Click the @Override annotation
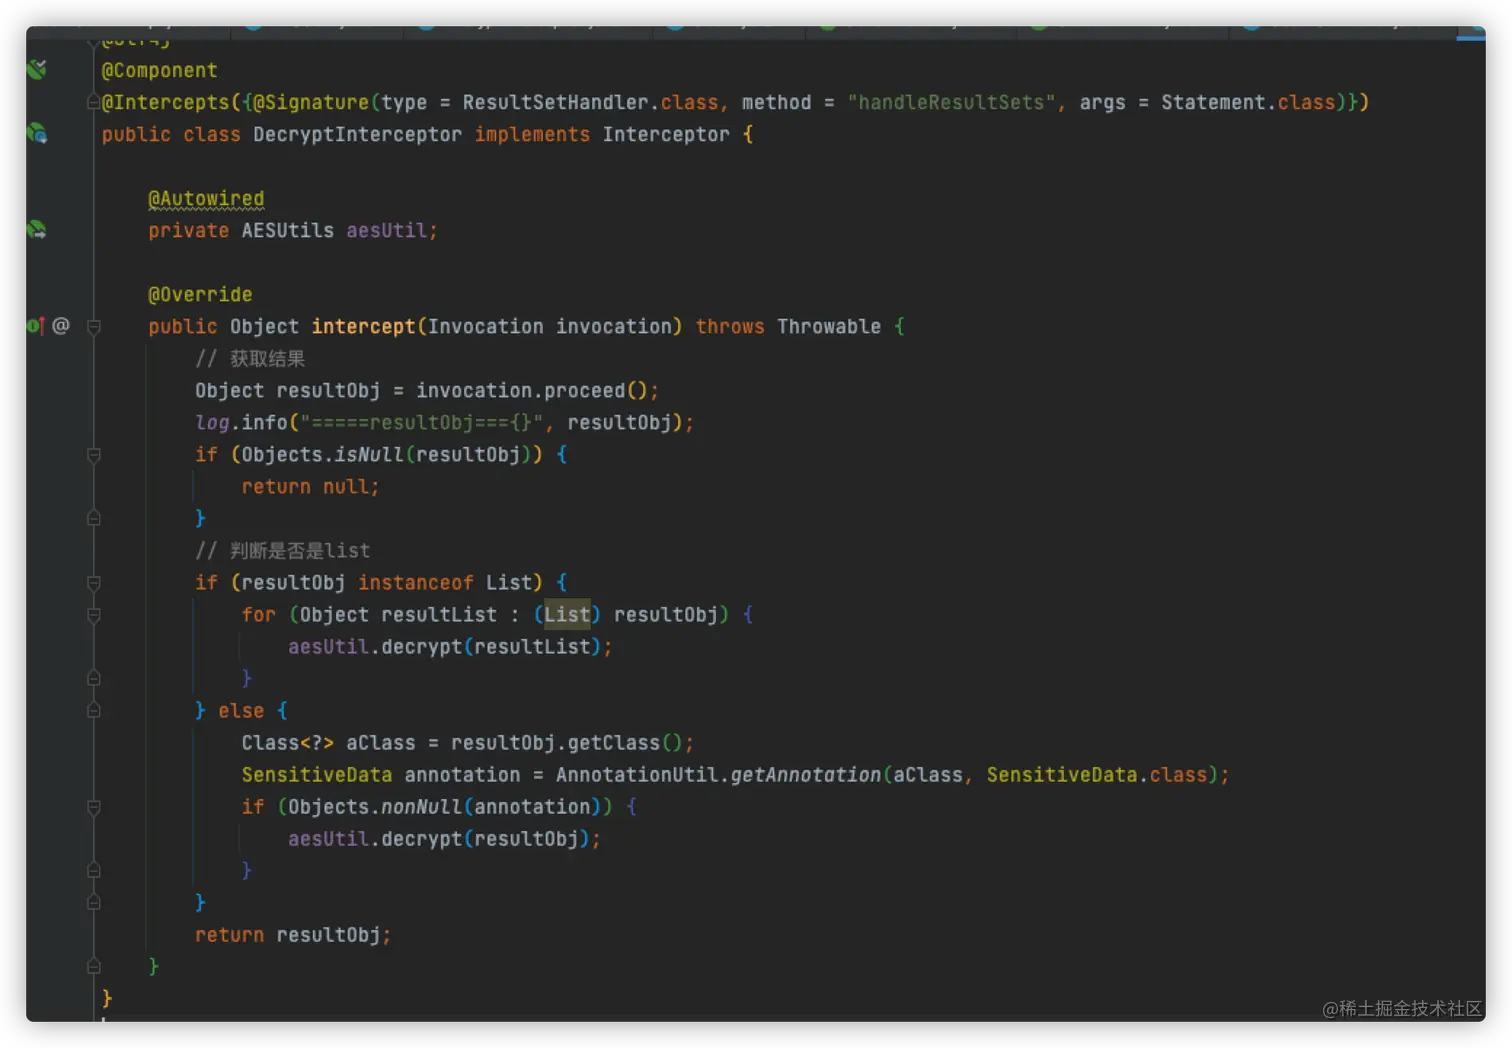 coord(200,294)
